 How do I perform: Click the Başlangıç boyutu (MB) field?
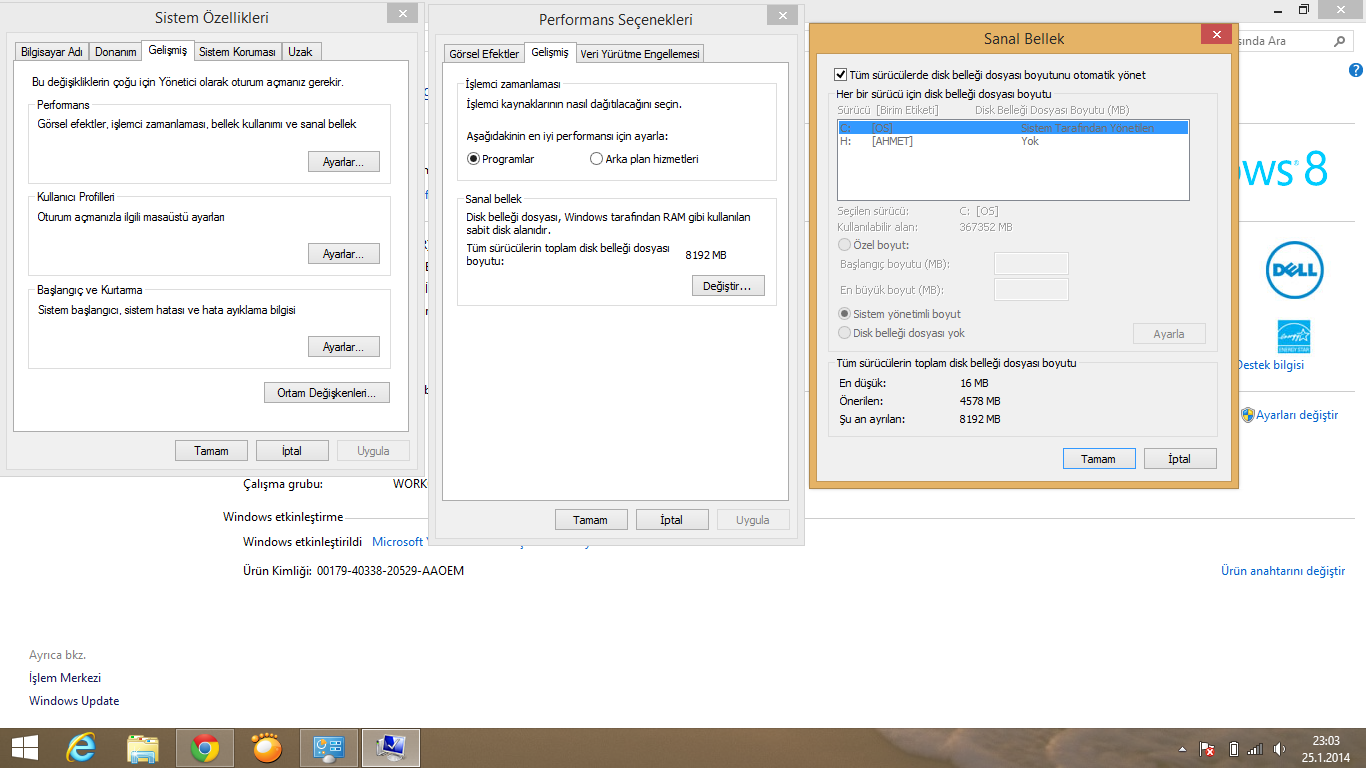(x=1031, y=264)
